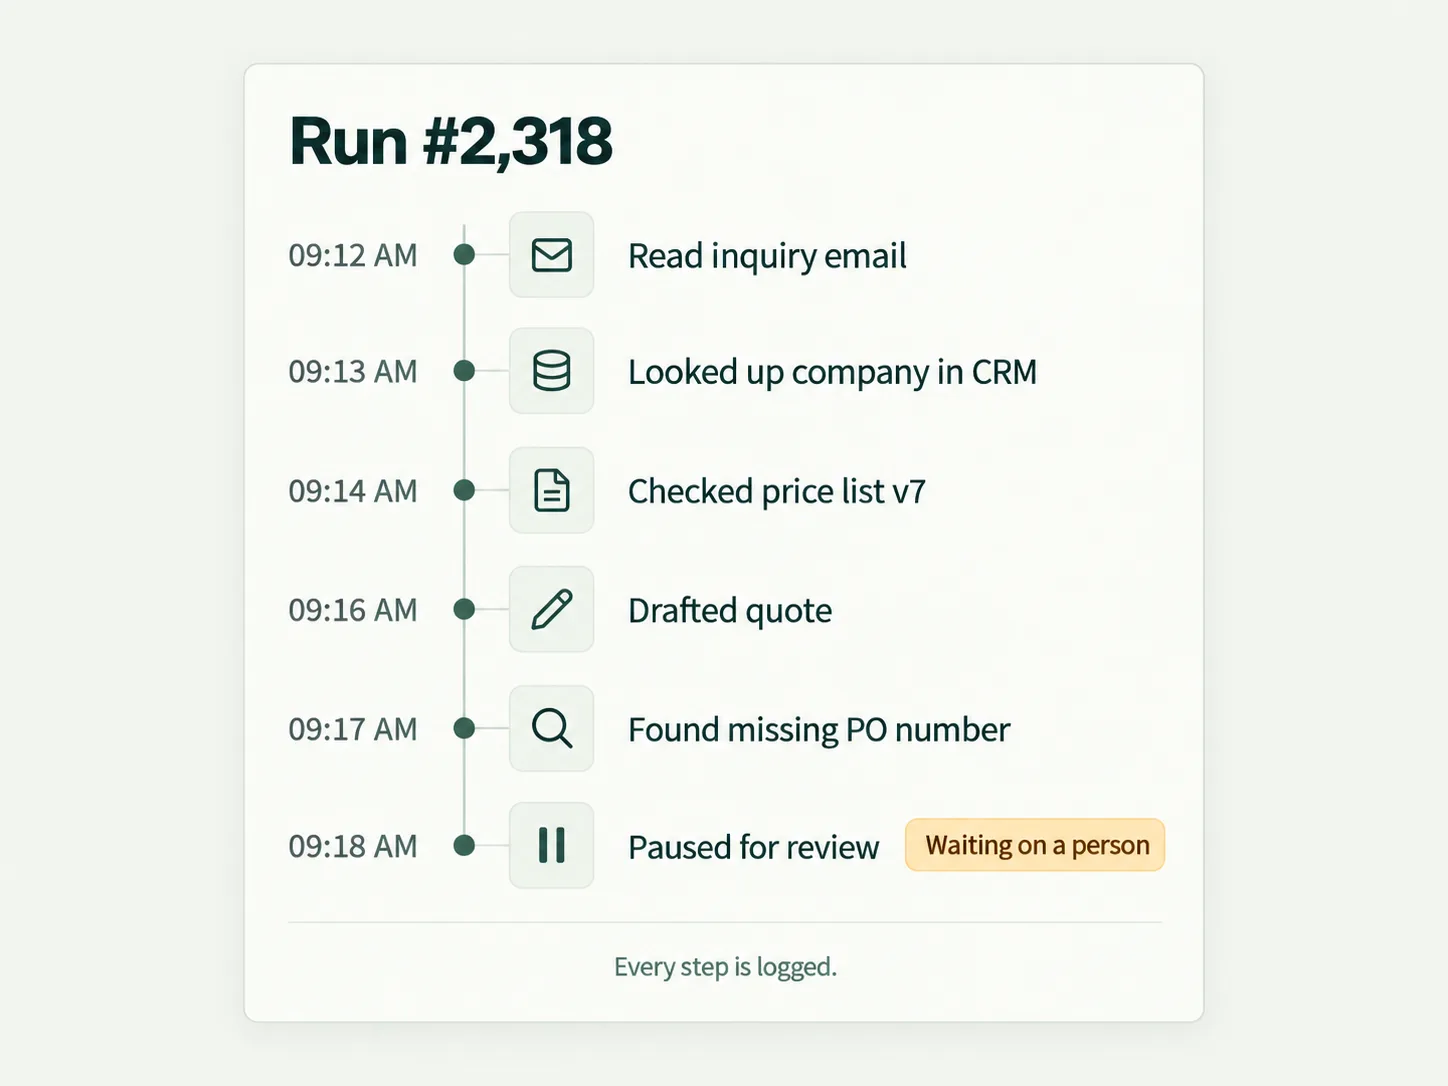Click the pencil icon beside Drafted quote
1448x1086 pixels.
click(x=552, y=609)
